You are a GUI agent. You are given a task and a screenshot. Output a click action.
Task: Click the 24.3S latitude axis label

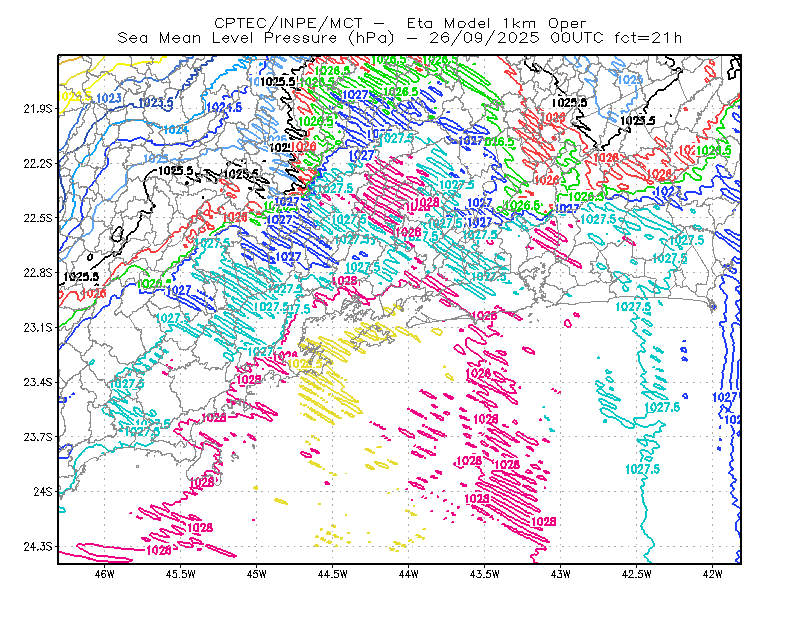pos(38,547)
